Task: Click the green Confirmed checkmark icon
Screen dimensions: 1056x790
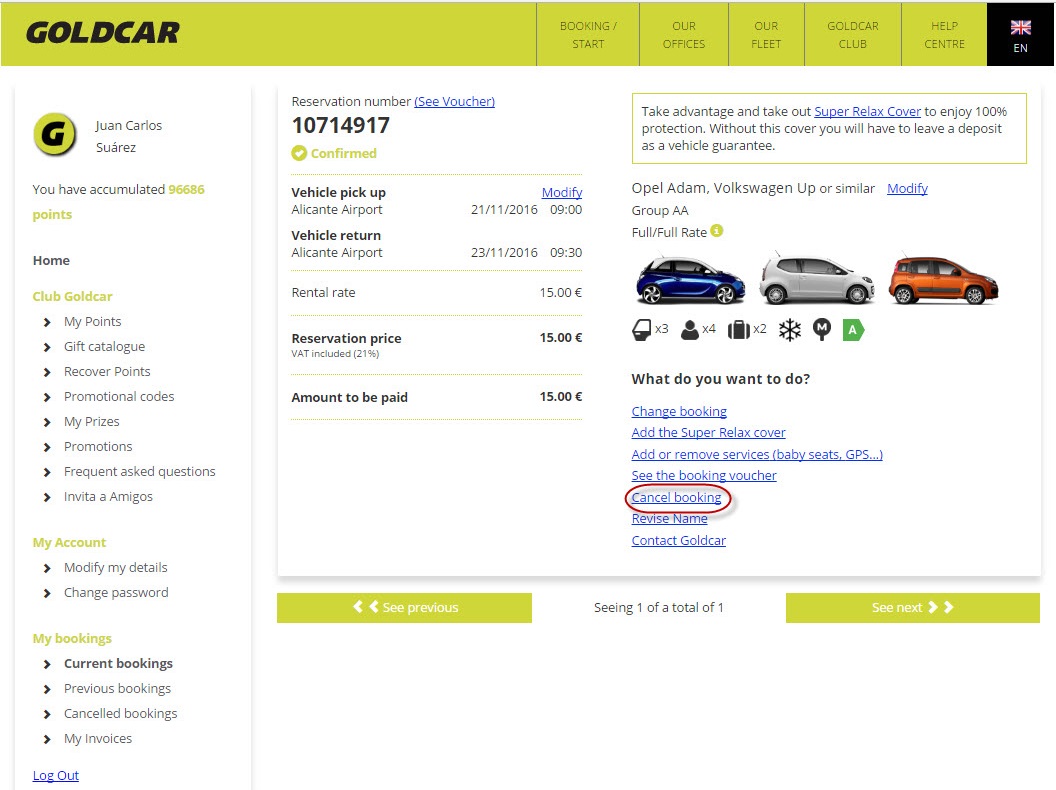Action: pos(299,153)
